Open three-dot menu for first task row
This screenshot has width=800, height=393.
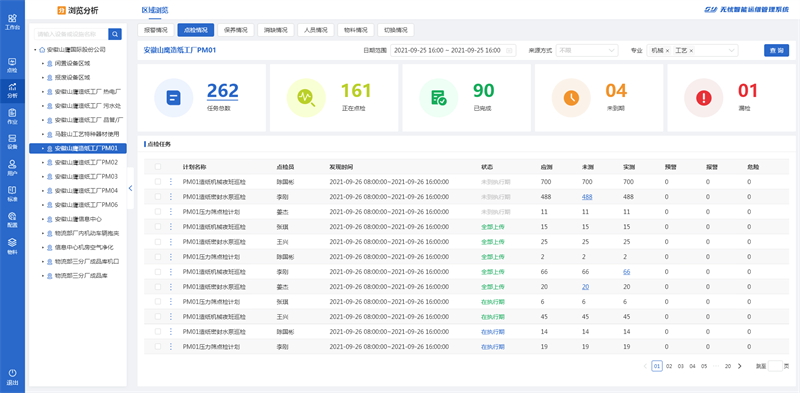(x=171, y=182)
